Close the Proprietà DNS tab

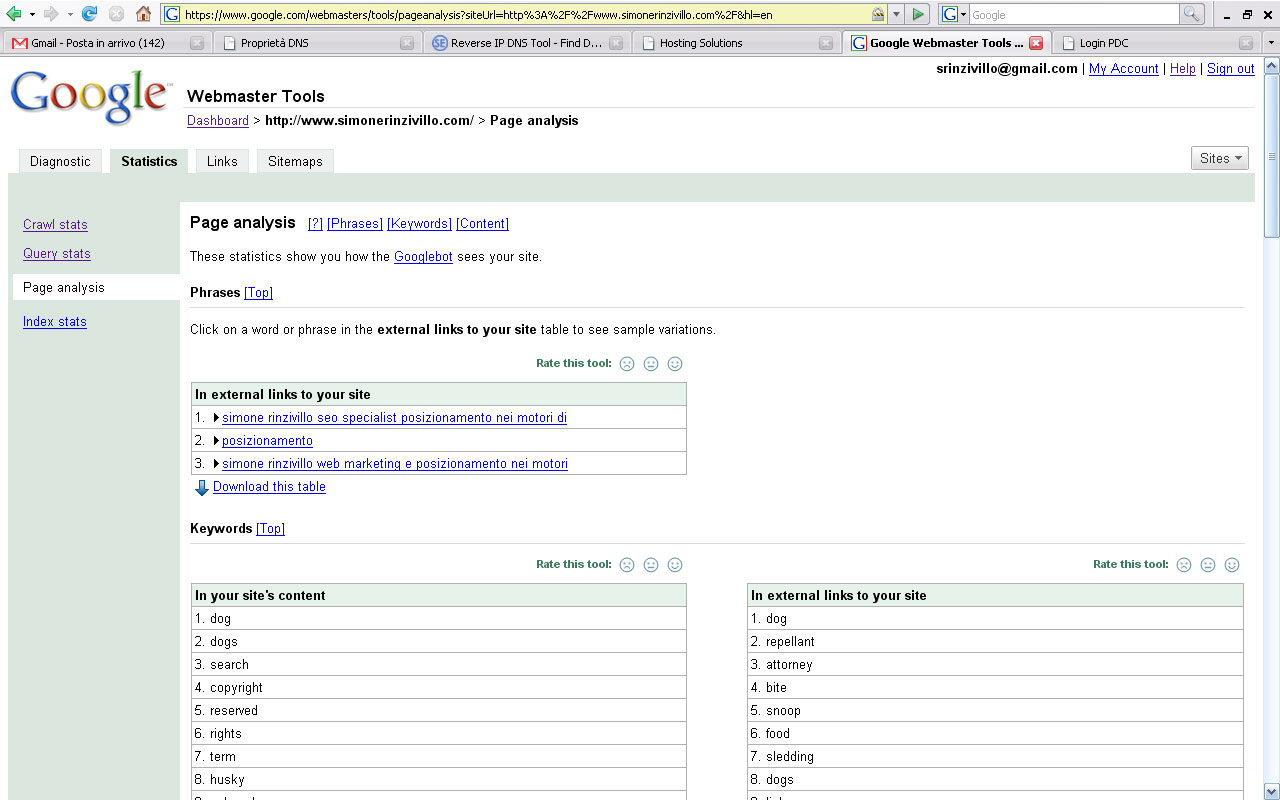point(407,43)
